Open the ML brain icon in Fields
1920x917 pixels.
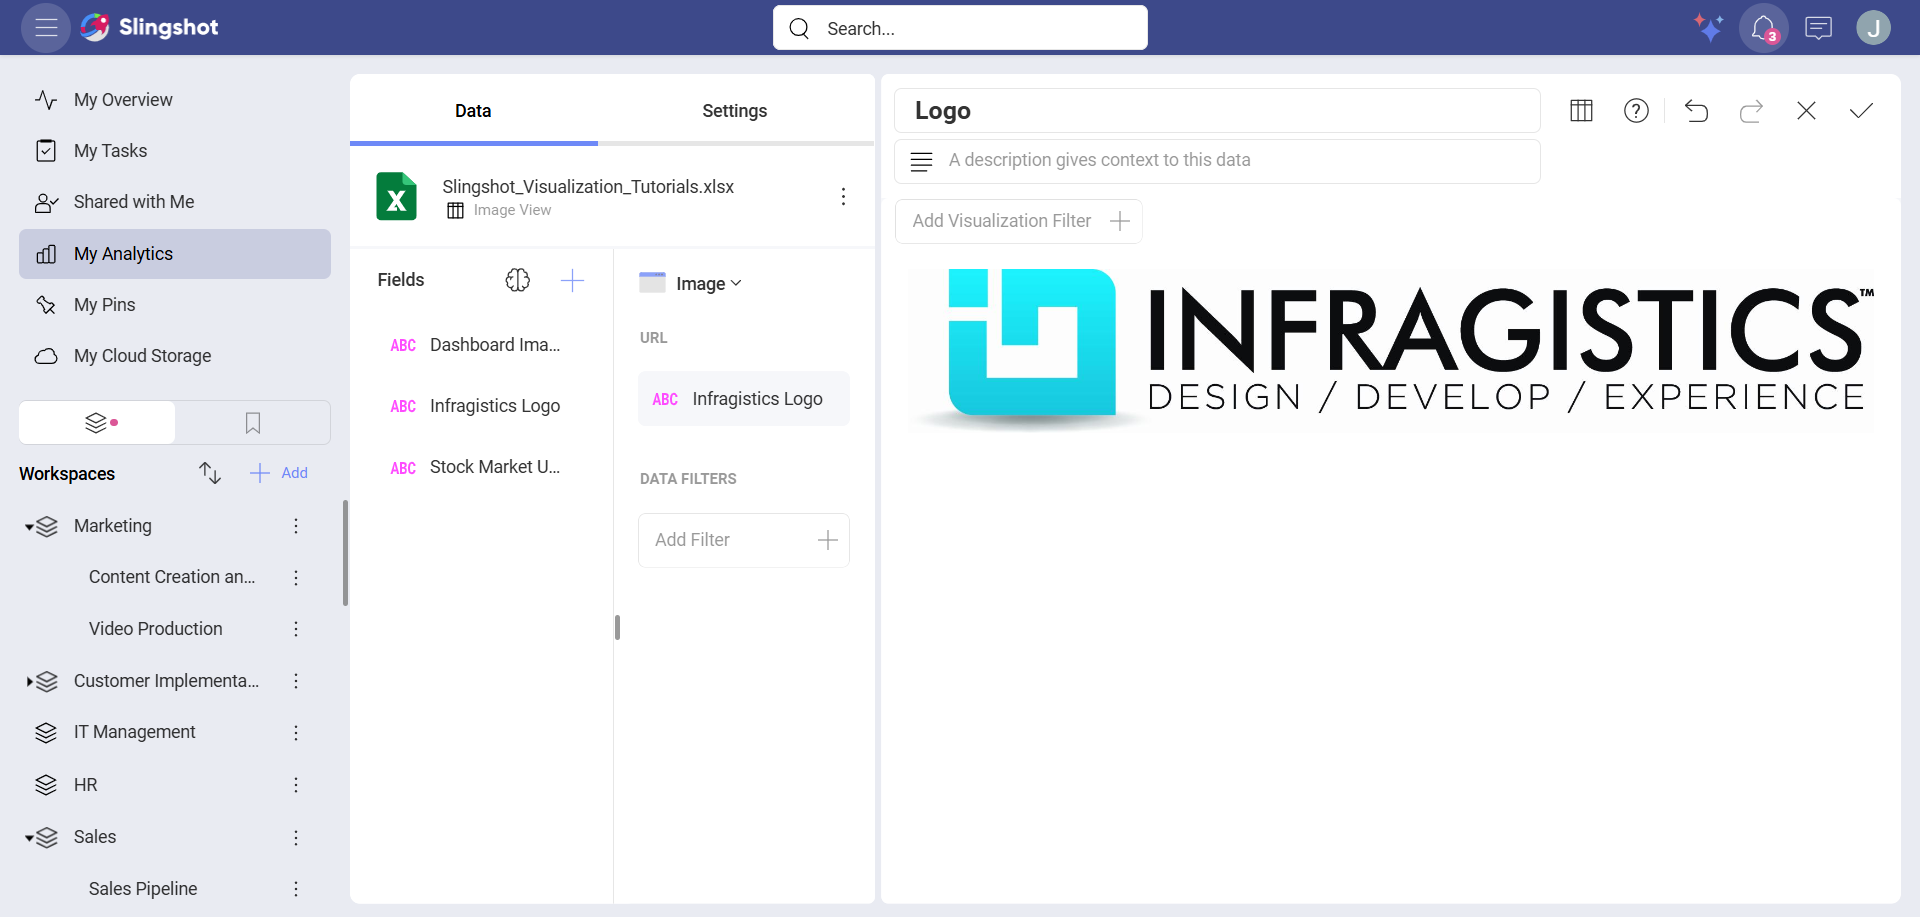(517, 280)
